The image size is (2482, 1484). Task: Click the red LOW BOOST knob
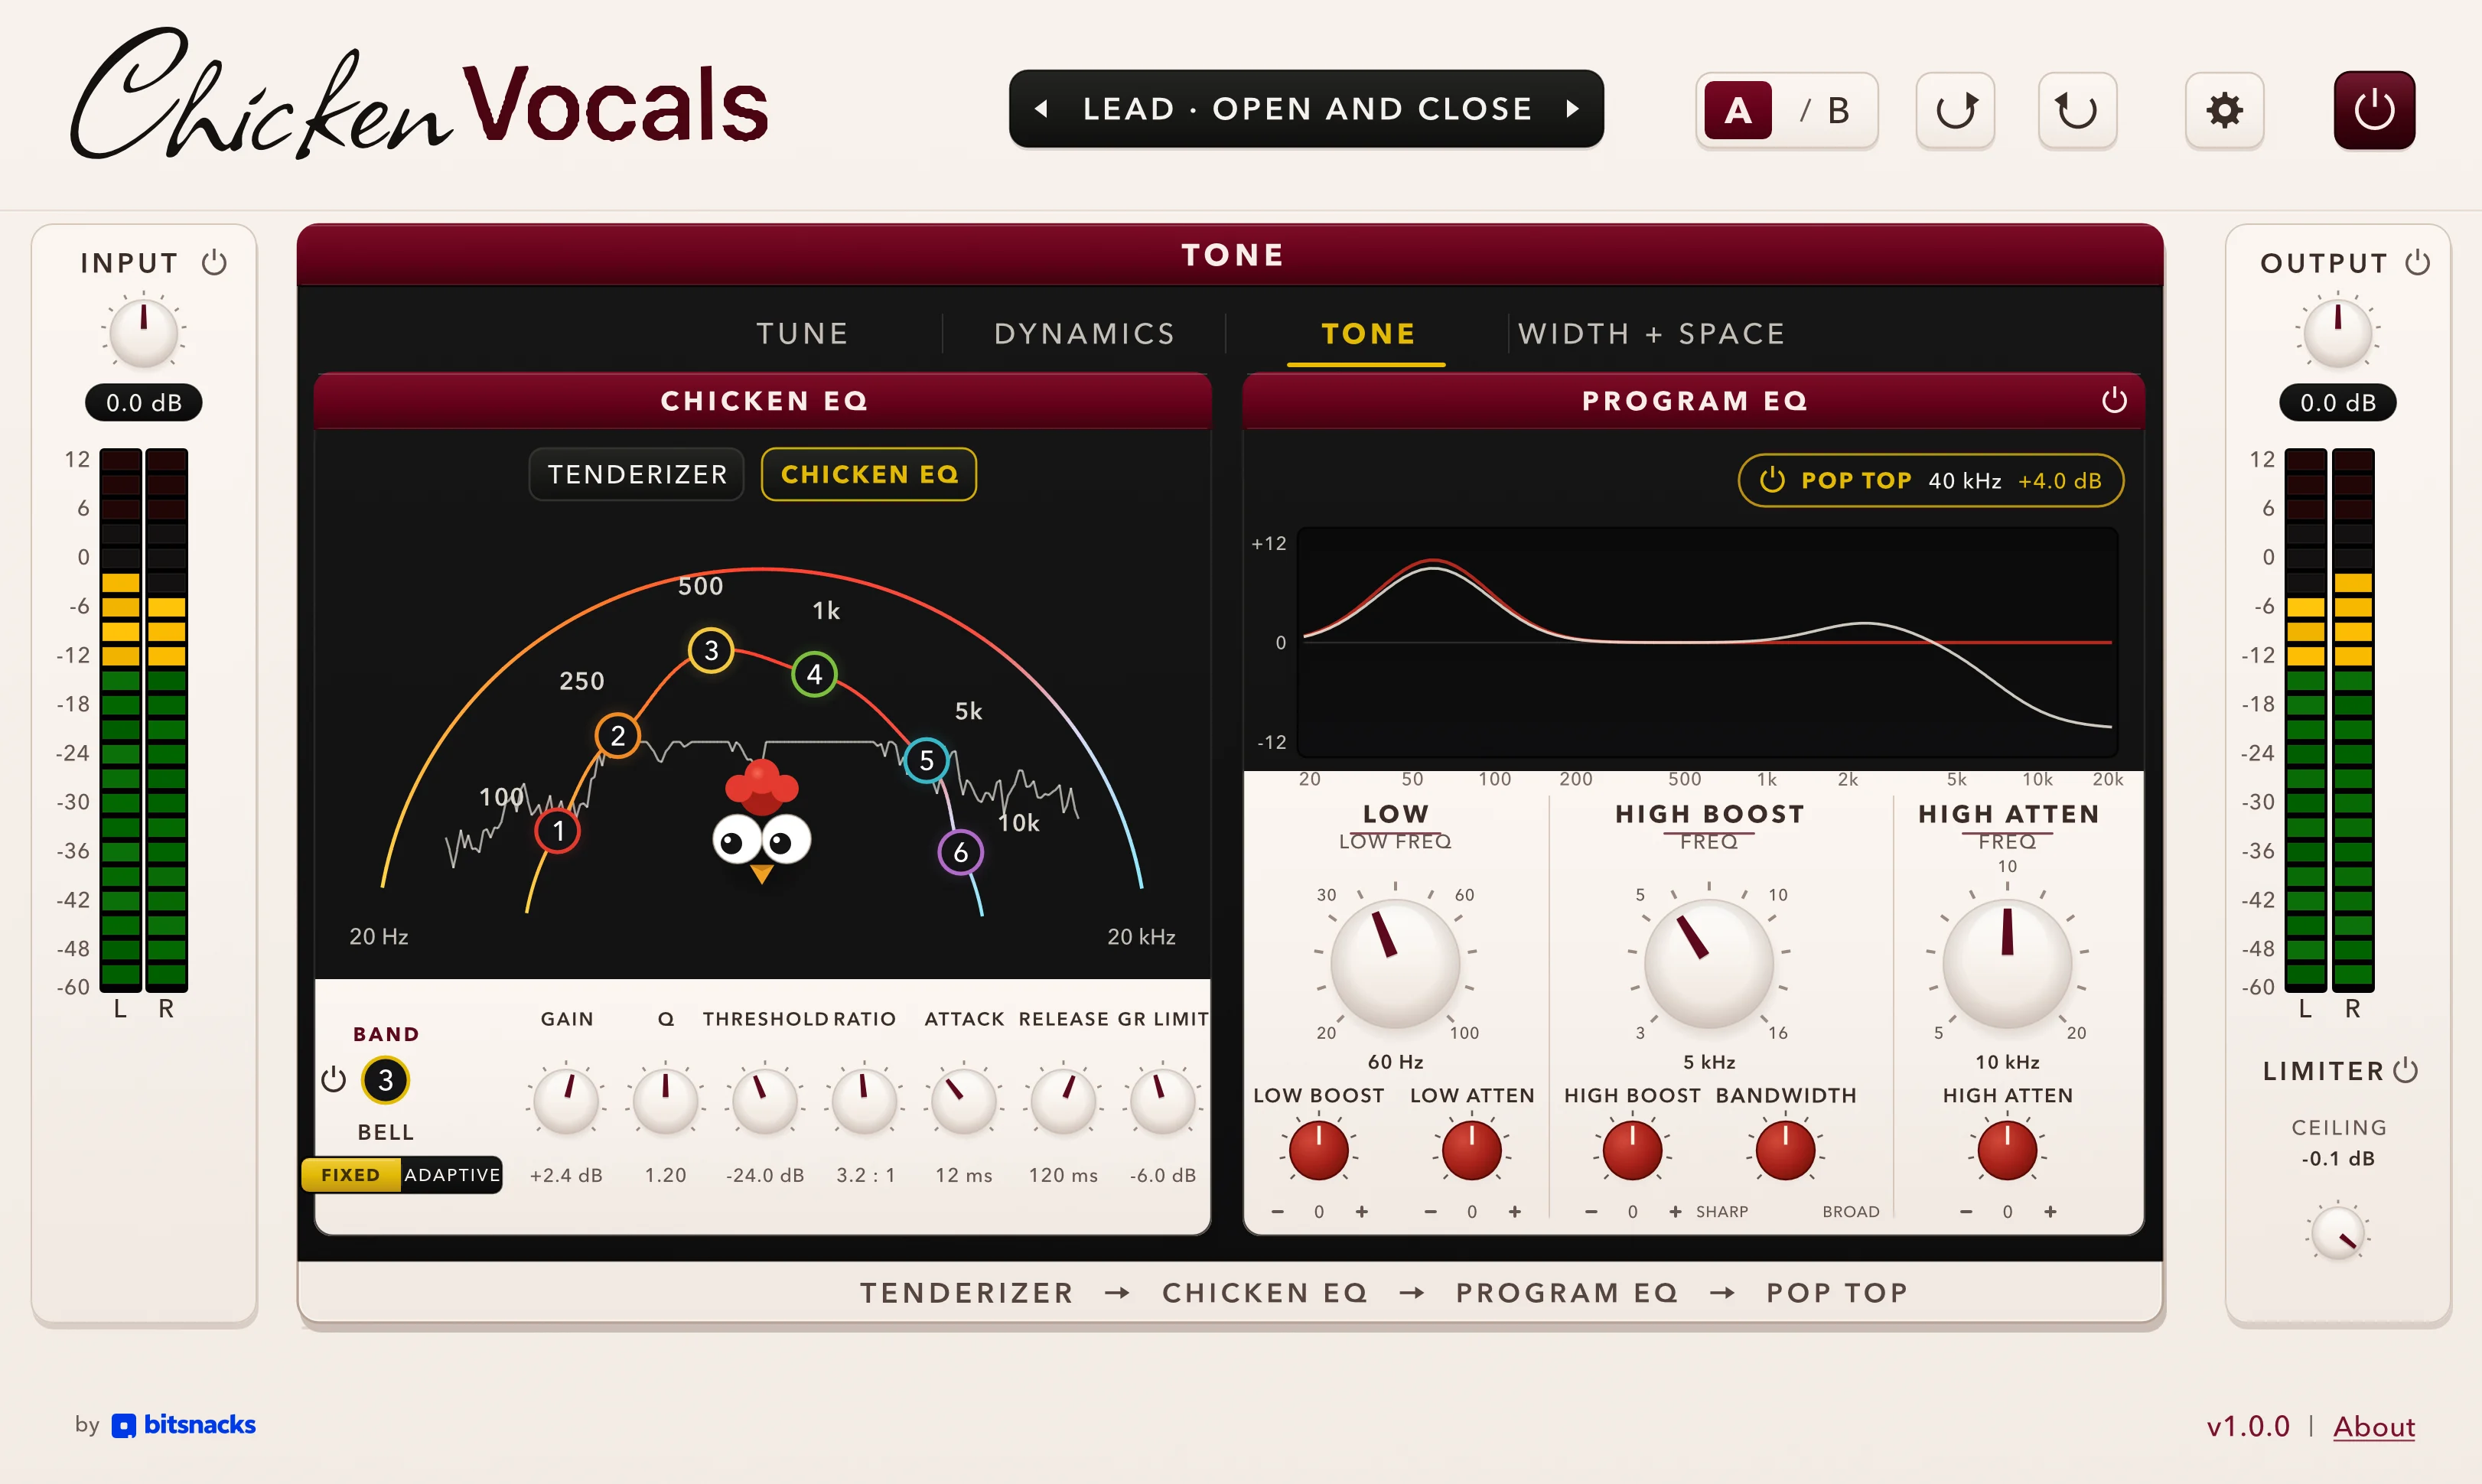(1318, 1150)
